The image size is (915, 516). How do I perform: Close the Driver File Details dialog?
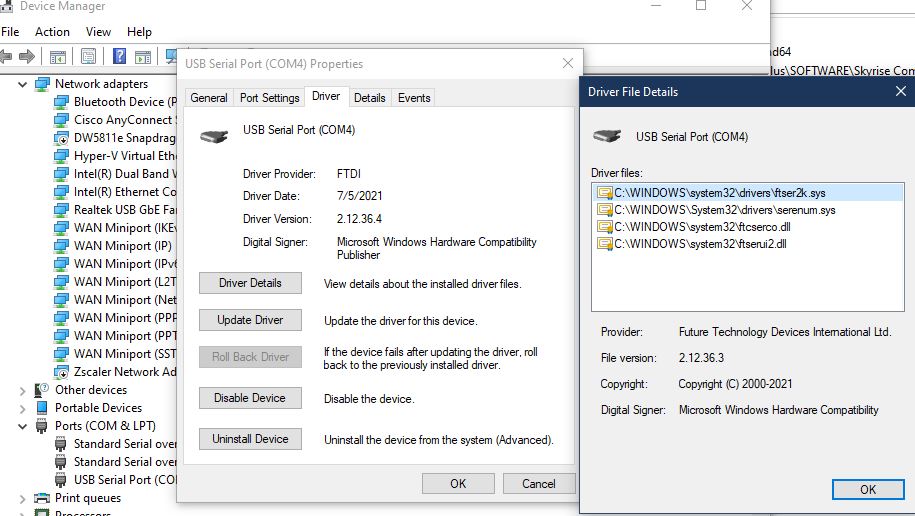[x=900, y=91]
